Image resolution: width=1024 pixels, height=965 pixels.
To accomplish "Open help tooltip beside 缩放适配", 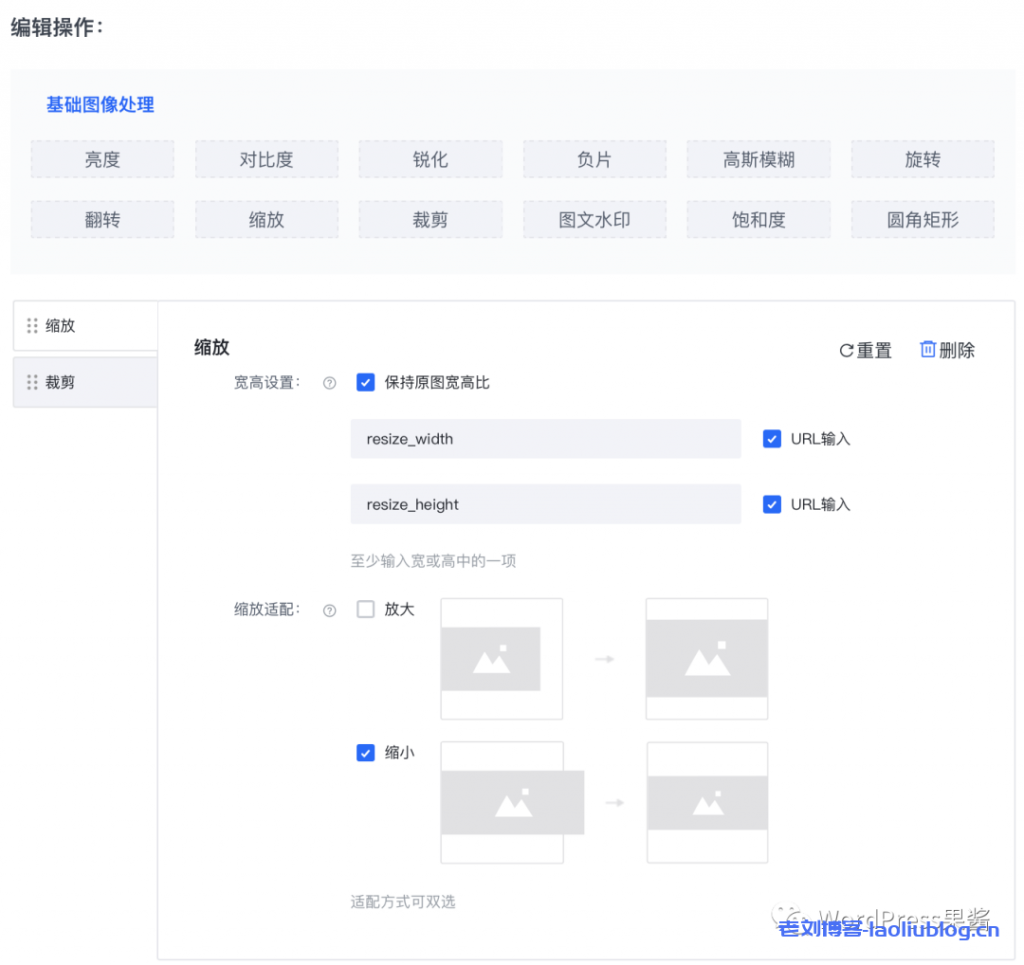I will (x=329, y=609).
